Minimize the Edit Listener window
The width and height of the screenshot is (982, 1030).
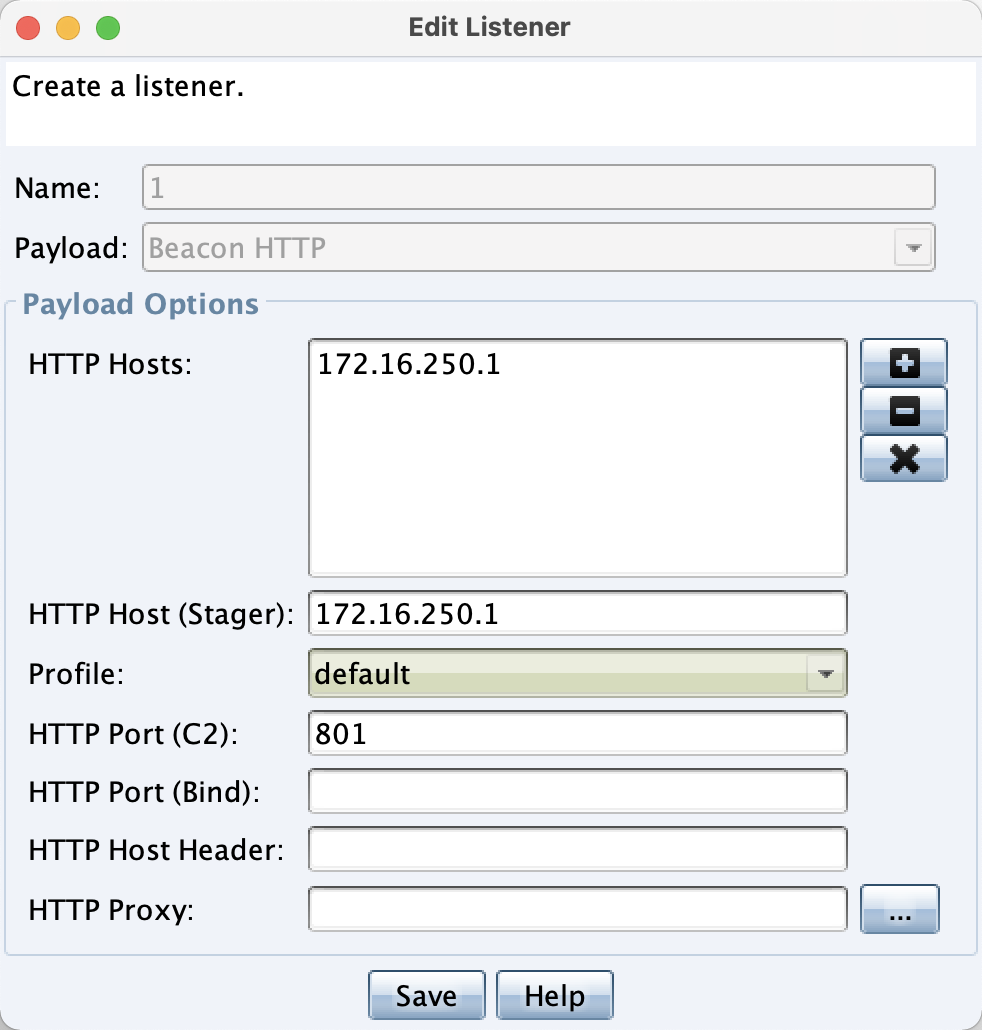coord(68,27)
